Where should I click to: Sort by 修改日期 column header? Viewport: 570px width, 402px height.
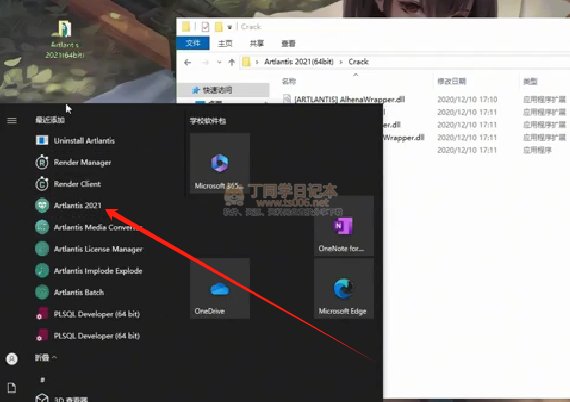tap(452, 81)
